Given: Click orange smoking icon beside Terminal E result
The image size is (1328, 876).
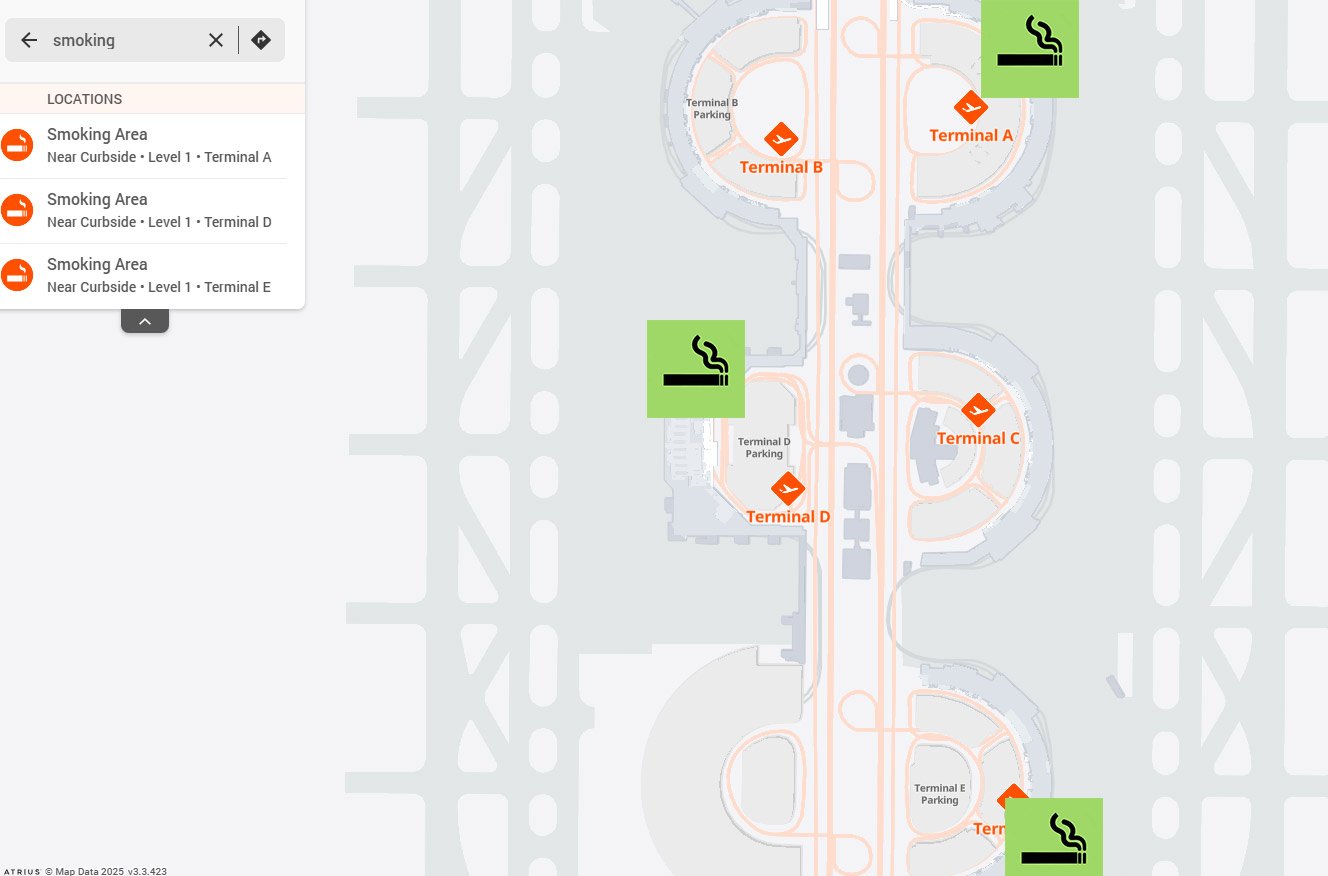Looking at the screenshot, I should (17, 274).
